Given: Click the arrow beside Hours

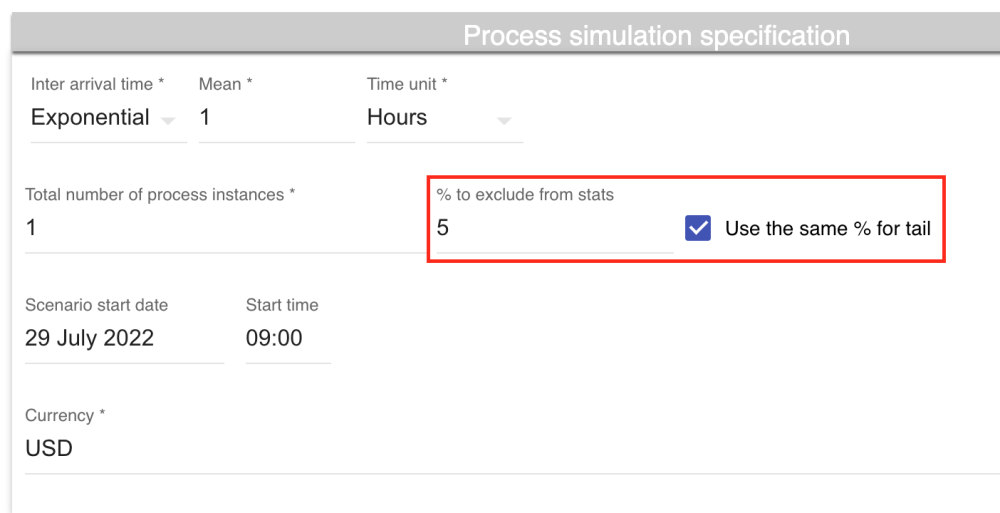Looking at the screenshot, I should [x=504, y=121].
